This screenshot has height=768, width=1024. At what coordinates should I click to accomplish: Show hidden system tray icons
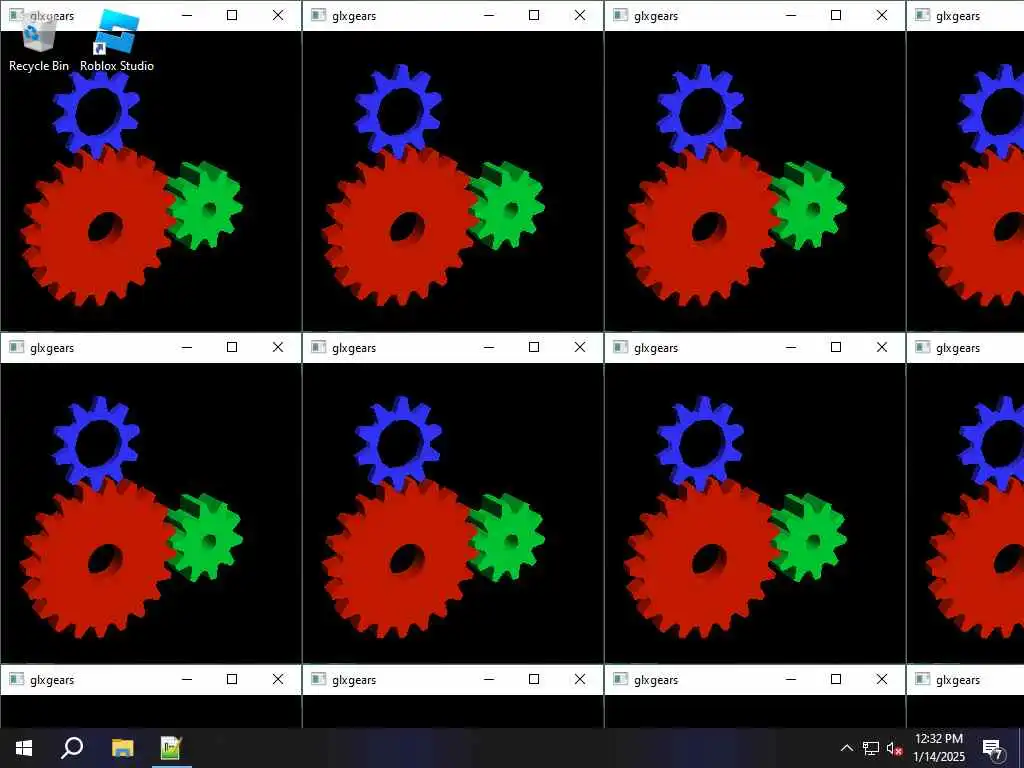(846, 748)
